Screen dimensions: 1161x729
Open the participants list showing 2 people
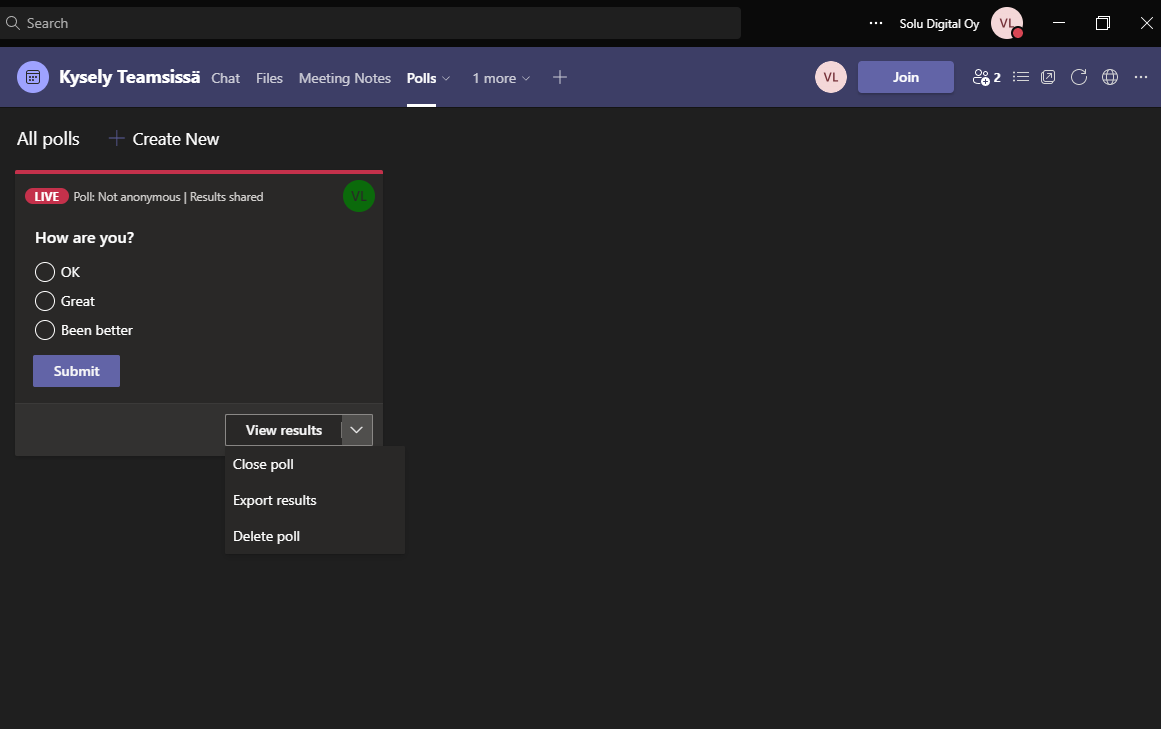point(986,77)
